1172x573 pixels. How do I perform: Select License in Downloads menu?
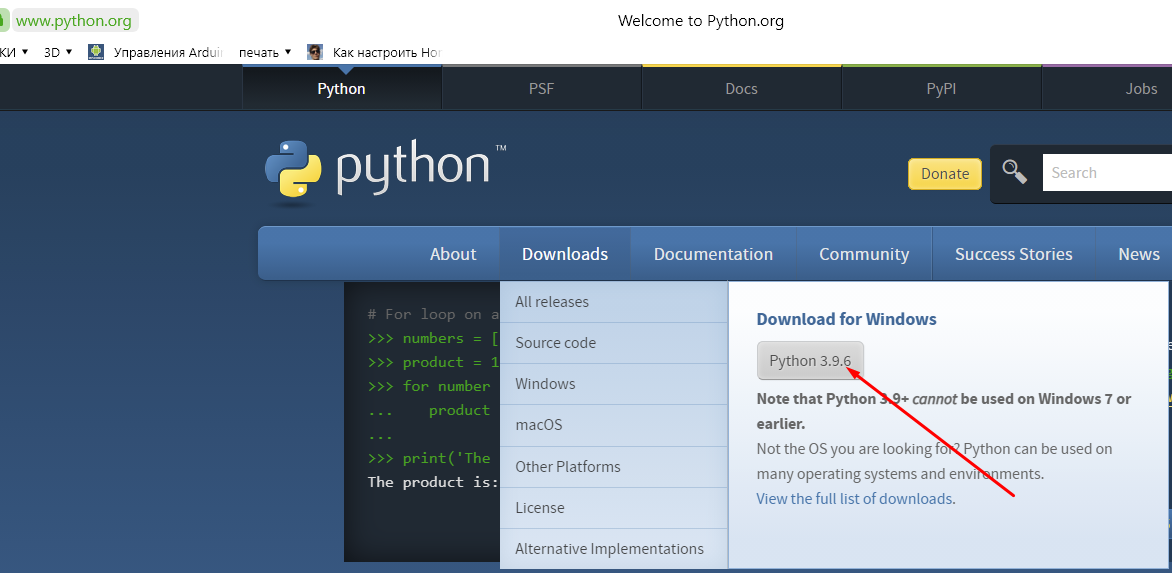click(614, 508)
